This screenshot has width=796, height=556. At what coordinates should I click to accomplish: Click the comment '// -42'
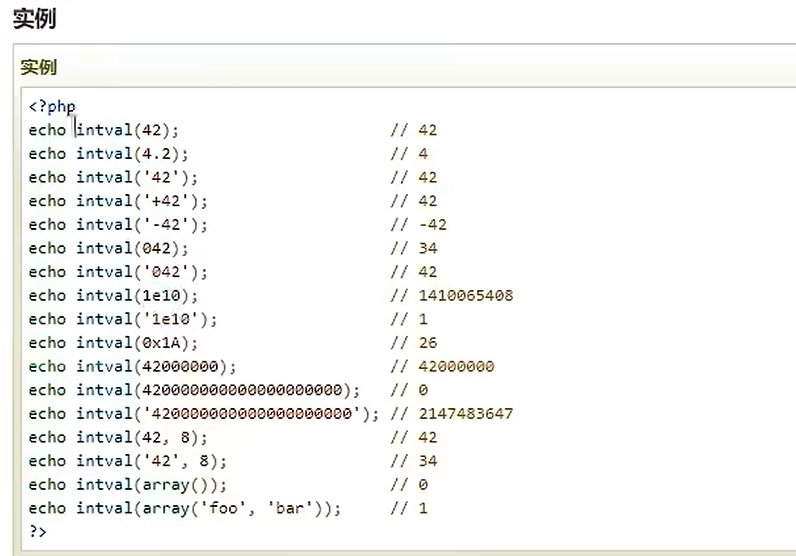[418, 224]
